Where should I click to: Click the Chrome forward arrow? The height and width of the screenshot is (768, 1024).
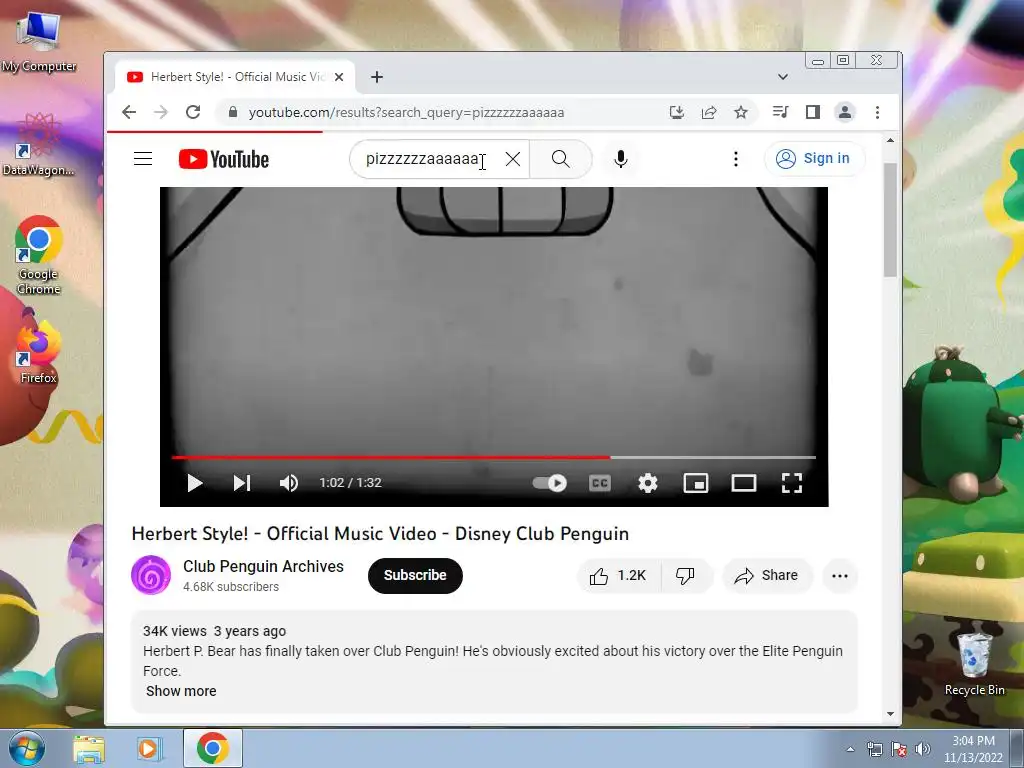[161, 112]
